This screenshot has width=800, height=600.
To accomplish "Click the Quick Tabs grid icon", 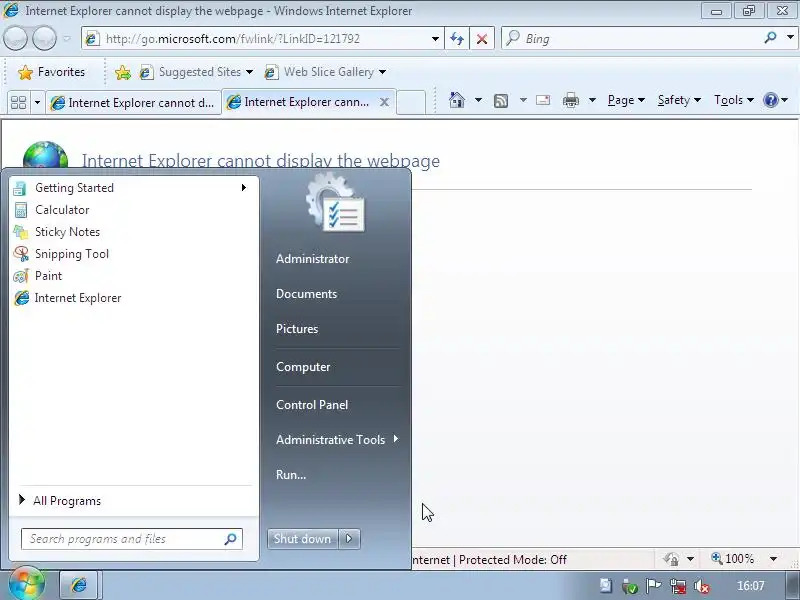I will (18, 103).
